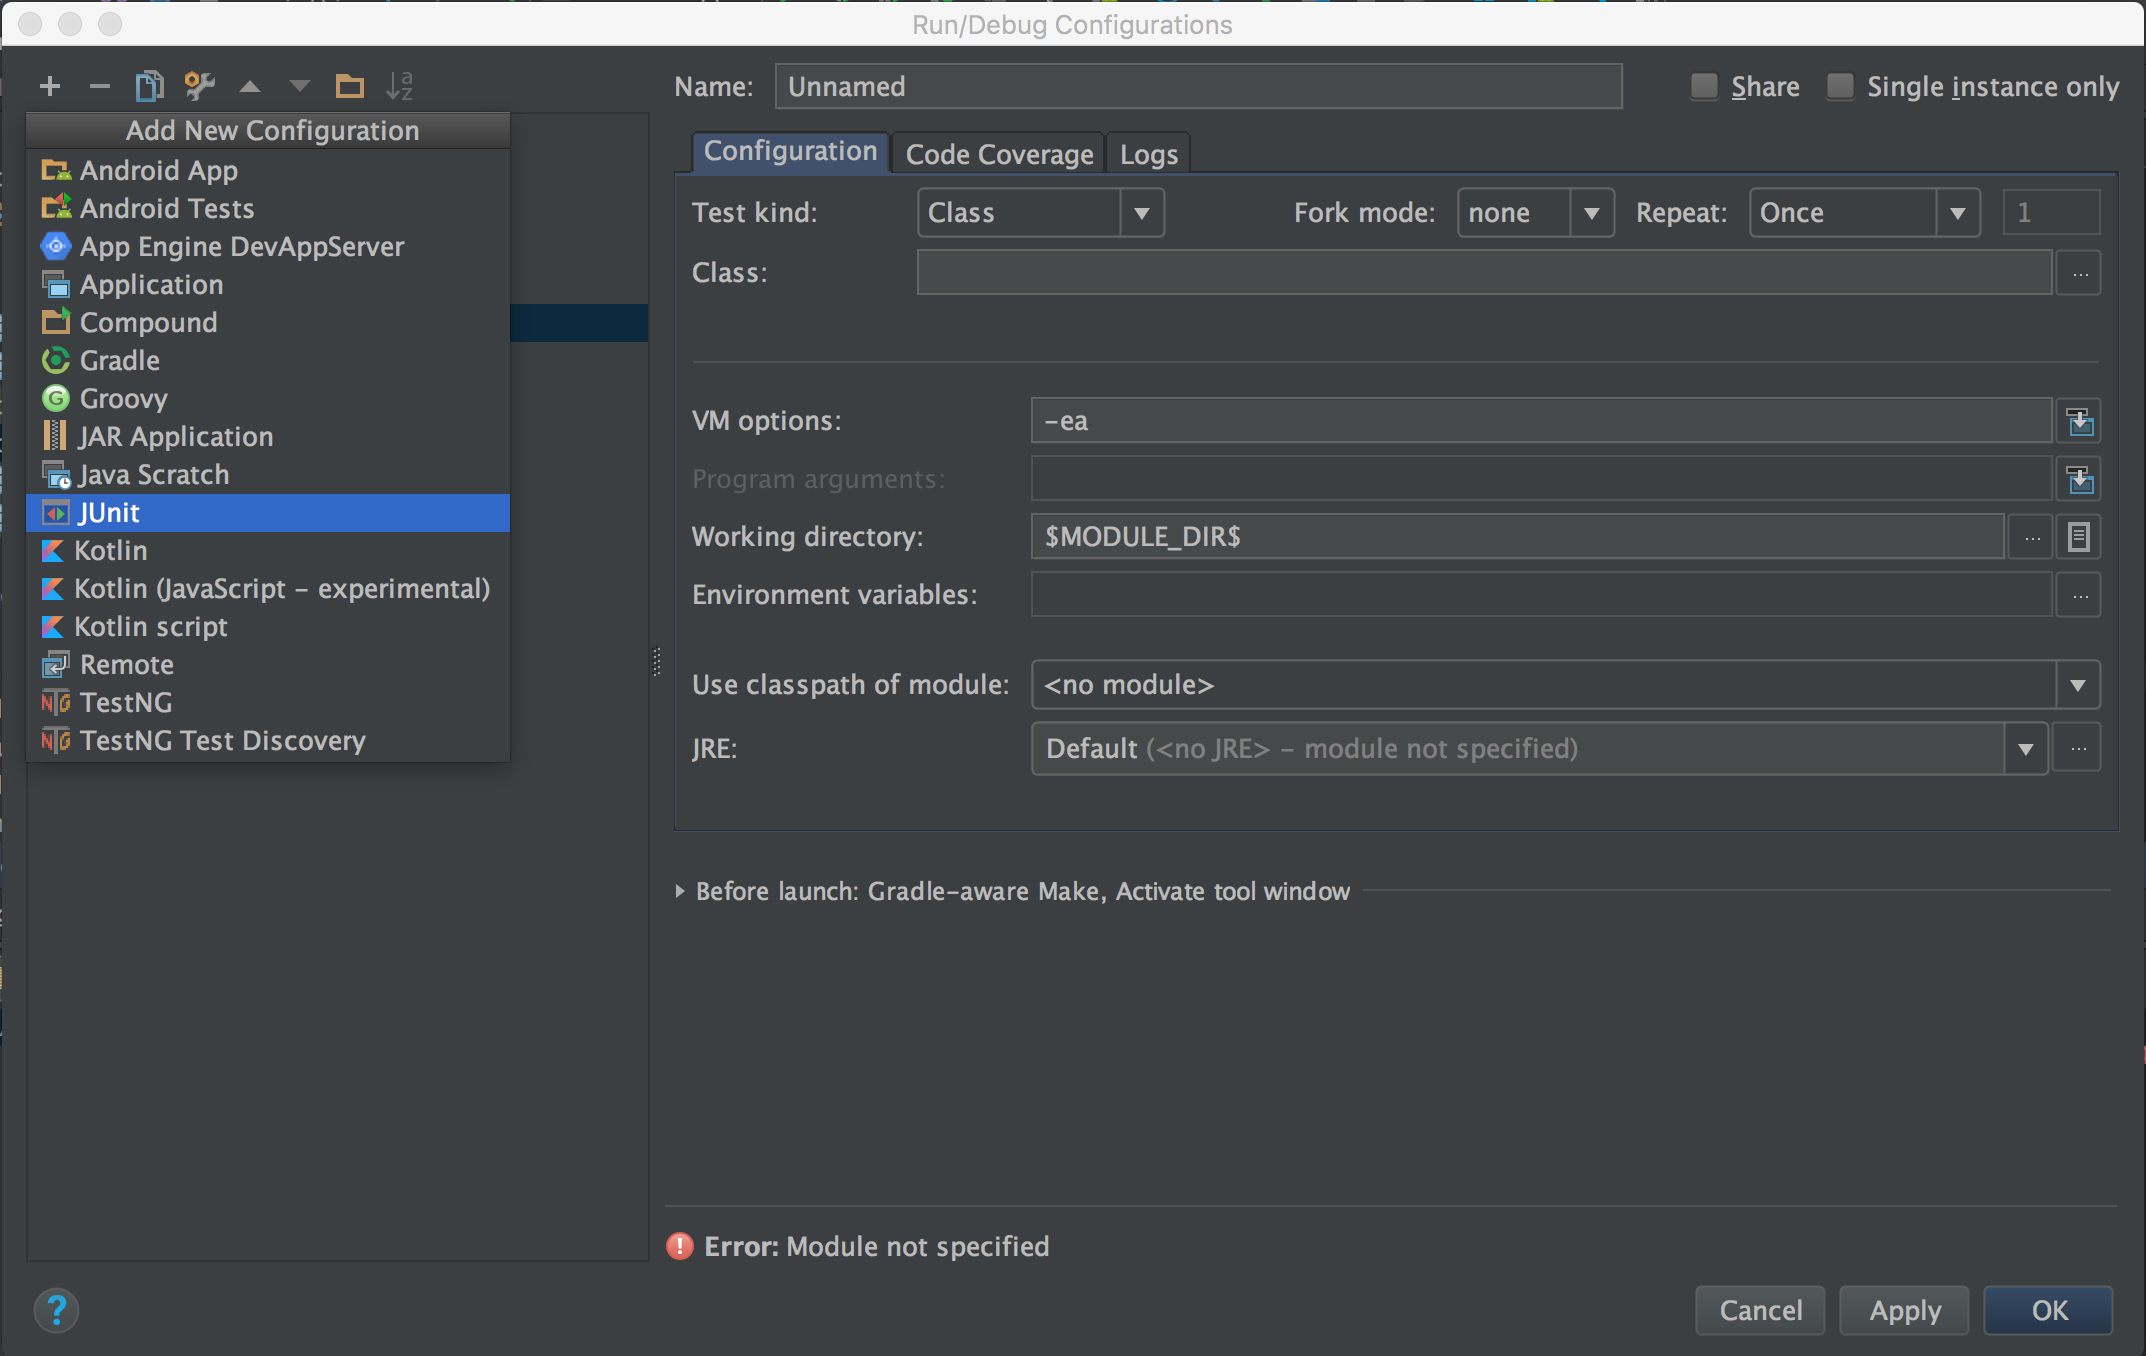The width and height of the screenshot is (2146, 1356).
Task: Choose Remote configuration type
Action: tap(268, 664)
